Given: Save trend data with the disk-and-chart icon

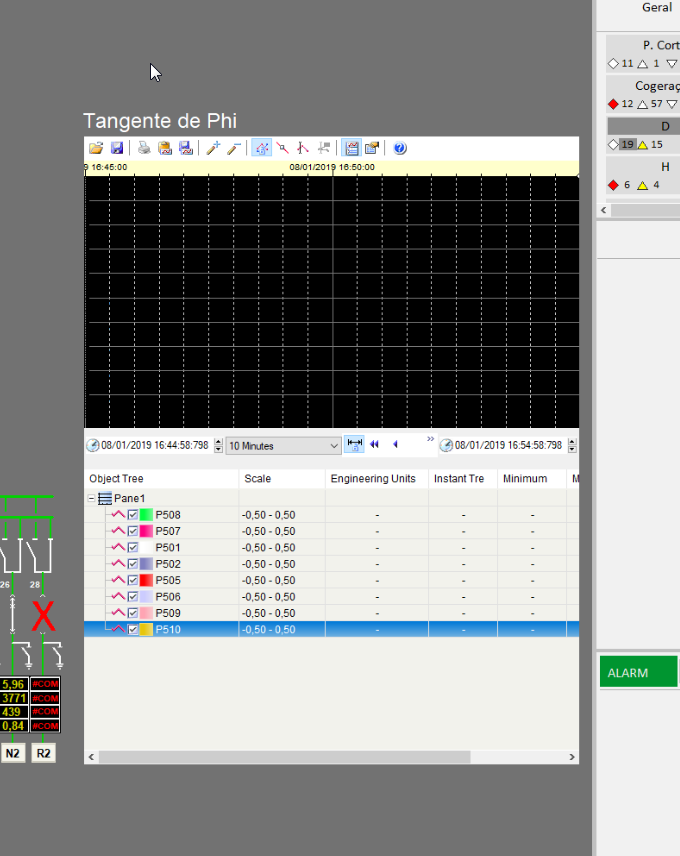Looking at the screenshot, I should click(x=186, y=148).
